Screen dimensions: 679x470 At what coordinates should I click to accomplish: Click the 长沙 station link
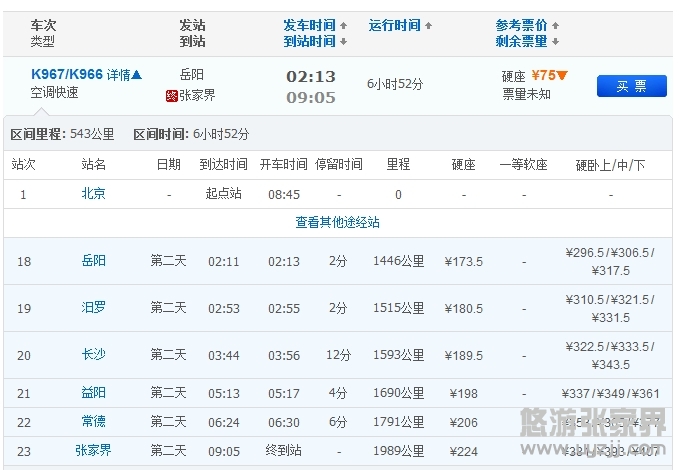tap(93, 355)
